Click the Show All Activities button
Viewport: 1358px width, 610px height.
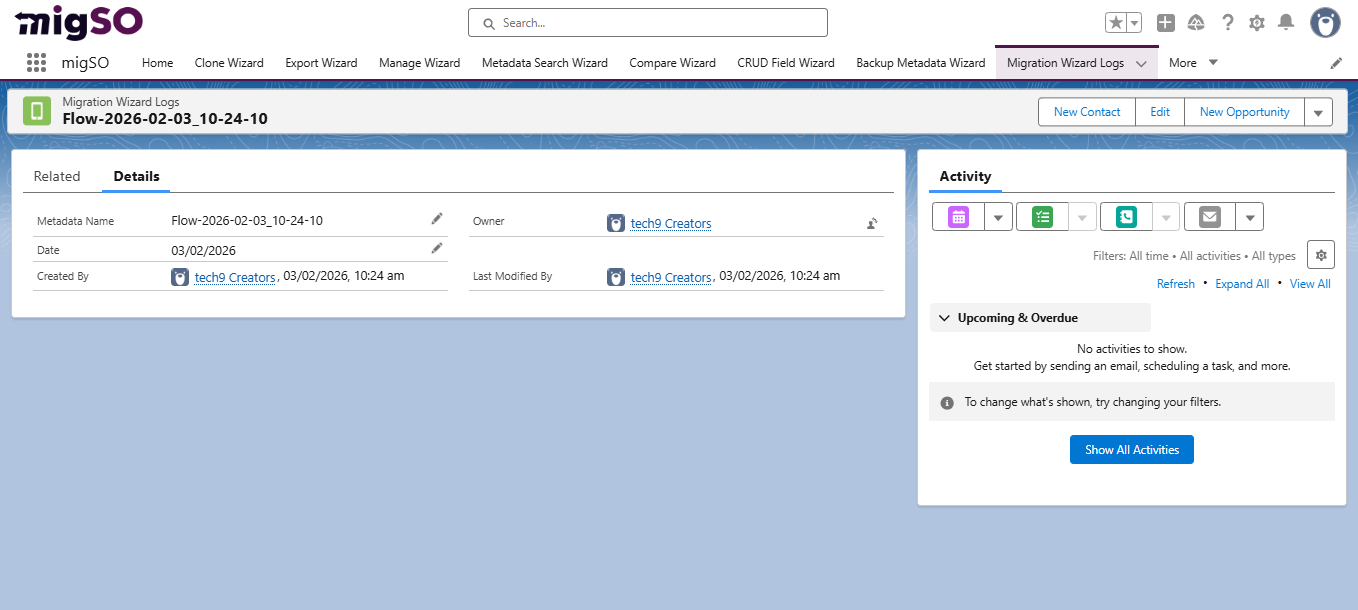click(x=1132, y=450)
